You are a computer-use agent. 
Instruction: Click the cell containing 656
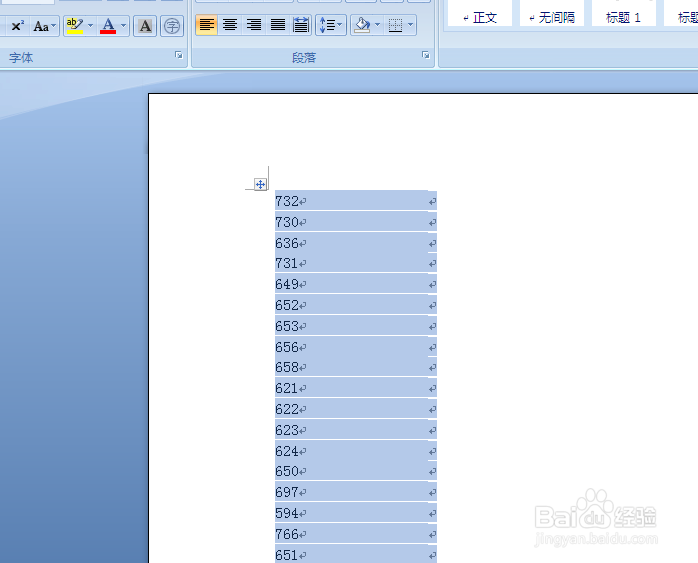[x=352, y=347]
